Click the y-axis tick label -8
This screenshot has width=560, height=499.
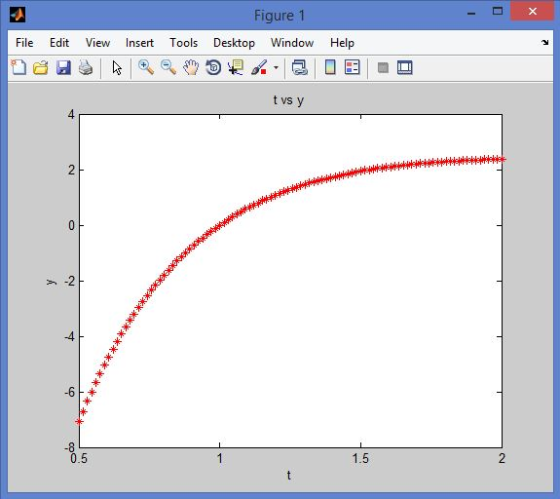click(x=70, y=447)
